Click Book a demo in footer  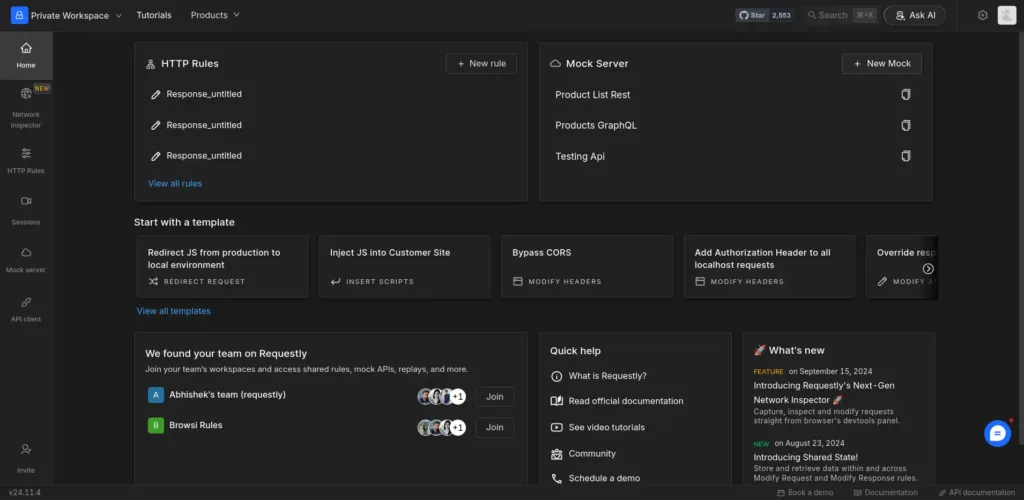point(805,493)
